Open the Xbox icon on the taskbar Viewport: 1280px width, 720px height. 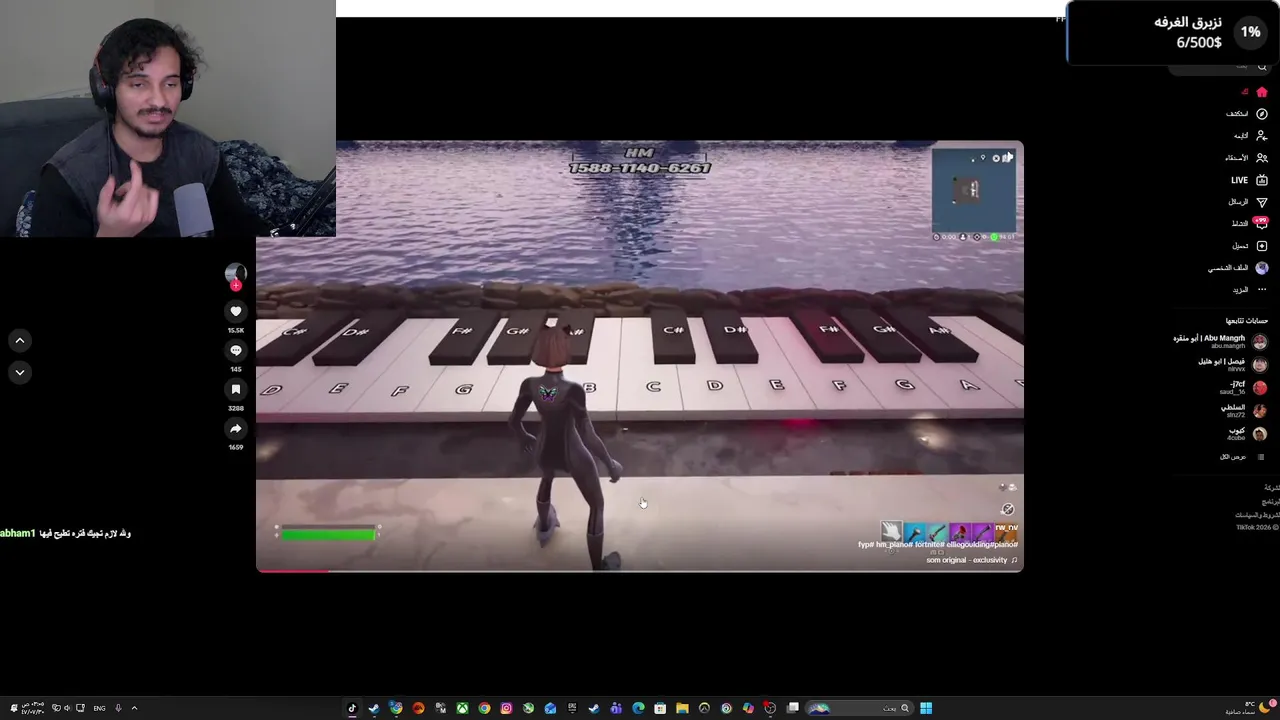462,708
